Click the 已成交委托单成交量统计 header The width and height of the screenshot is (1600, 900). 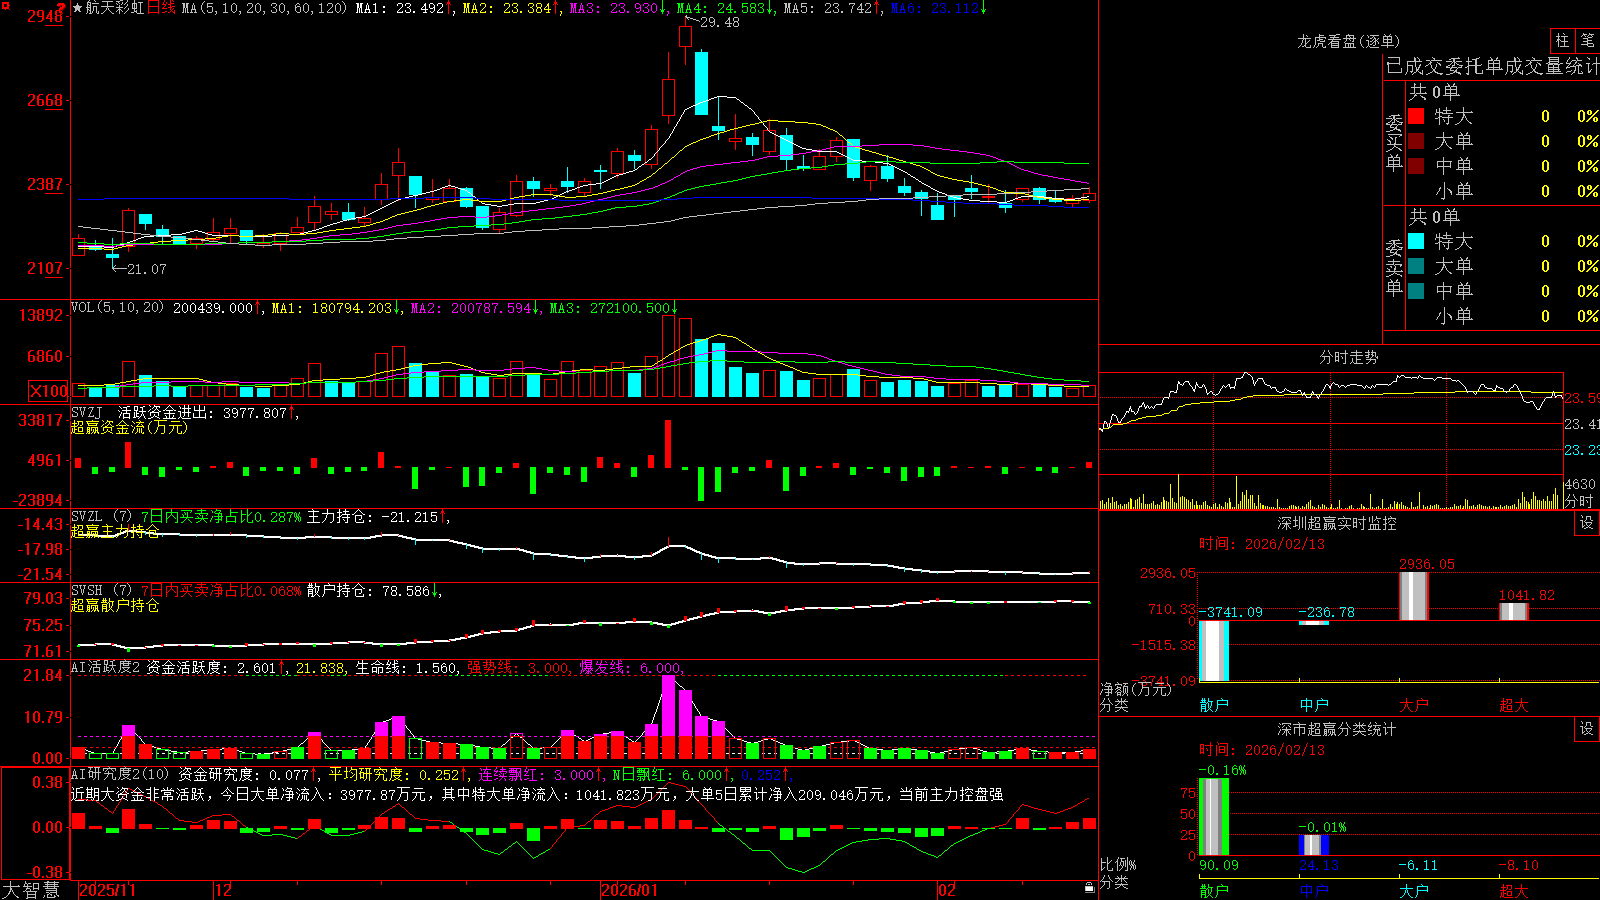(x=1492, y=66)
